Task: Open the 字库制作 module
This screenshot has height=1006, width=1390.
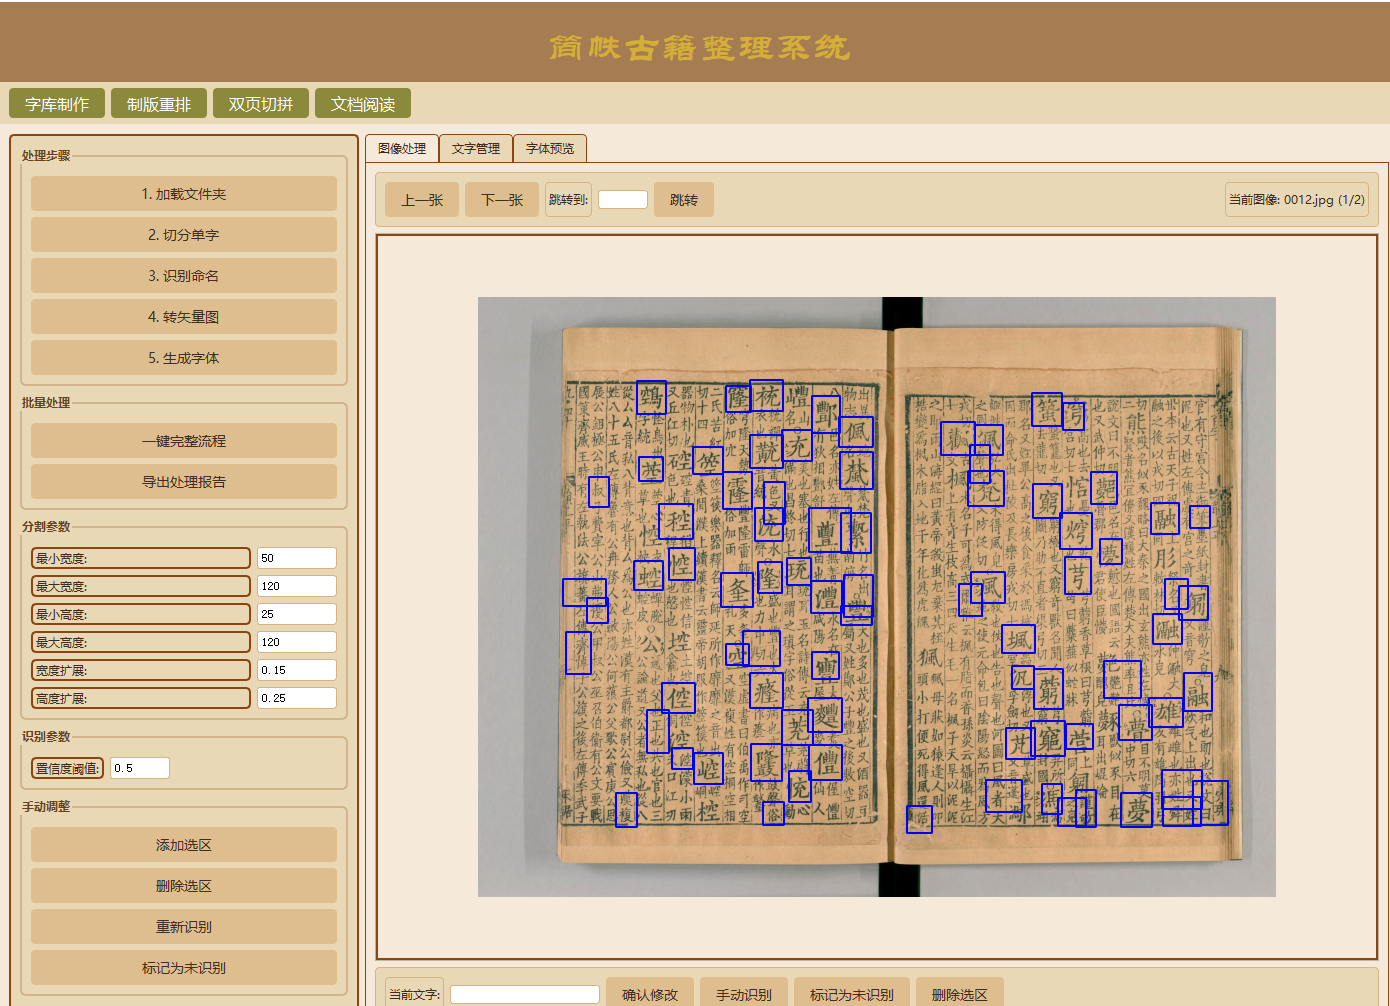Action: 57,104
